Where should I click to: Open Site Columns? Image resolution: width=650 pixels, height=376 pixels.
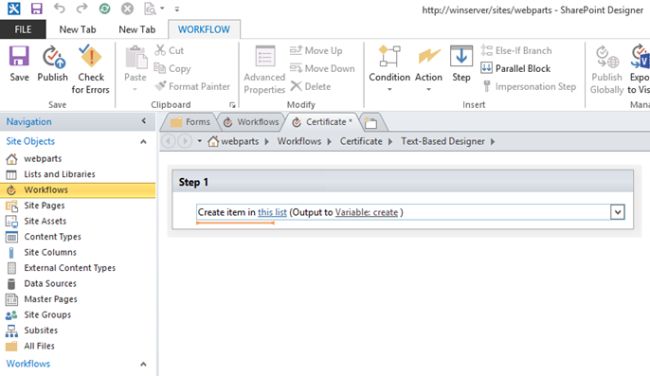[x=41, y=252]
